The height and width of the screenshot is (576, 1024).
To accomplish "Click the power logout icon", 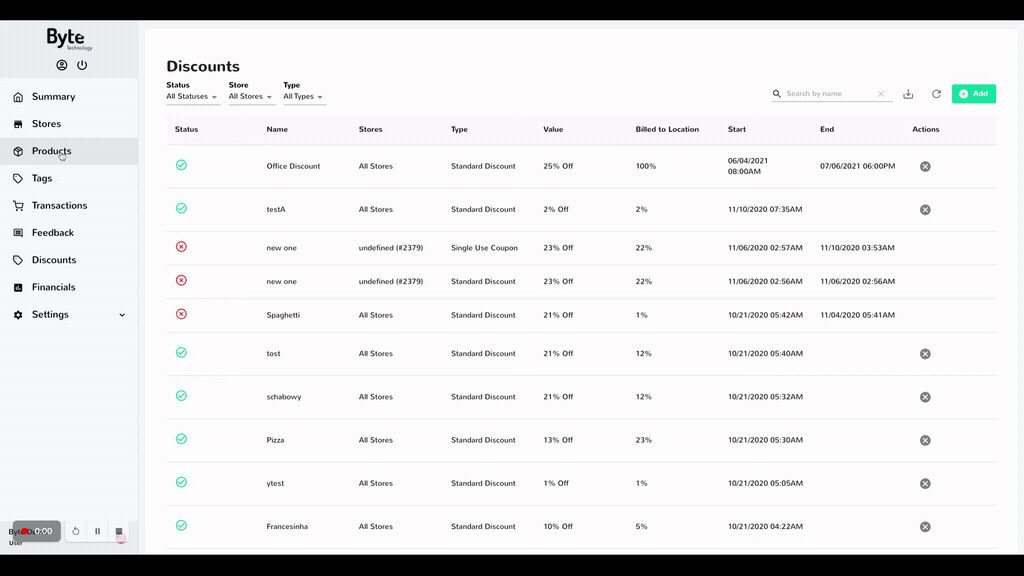I will (82, 65).
